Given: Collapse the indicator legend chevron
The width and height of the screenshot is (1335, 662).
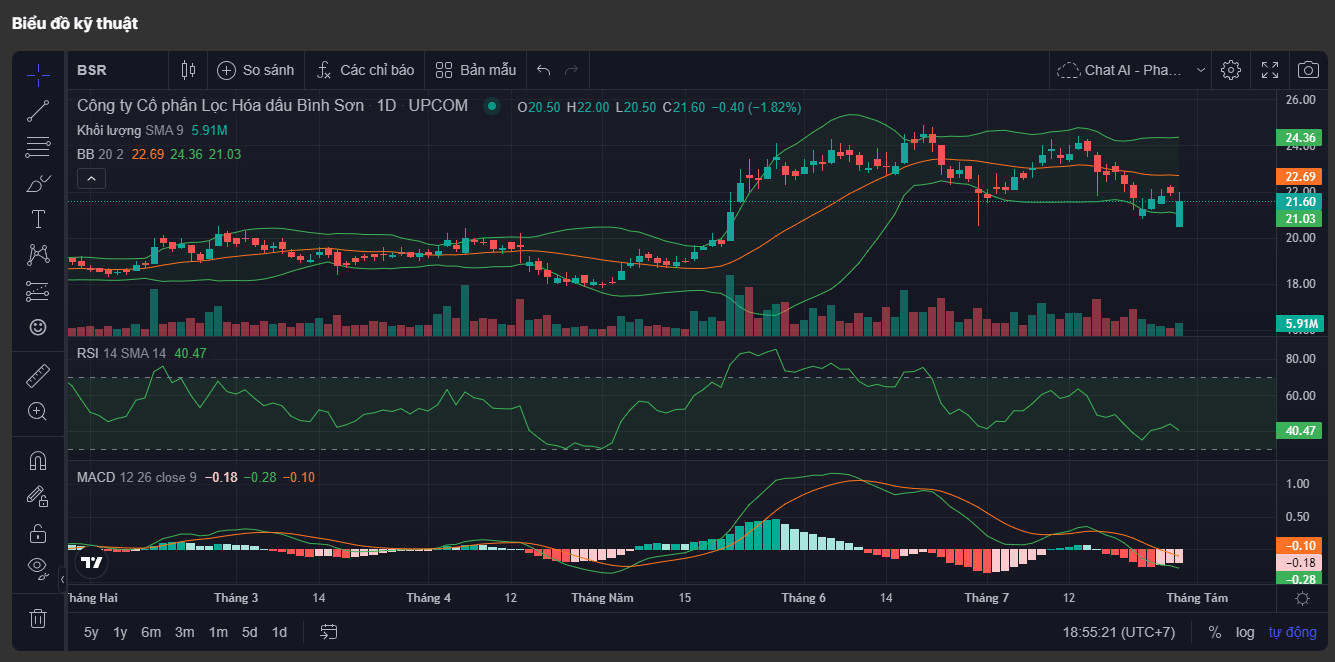Looking at the screenshot, I should coord(90,179).
